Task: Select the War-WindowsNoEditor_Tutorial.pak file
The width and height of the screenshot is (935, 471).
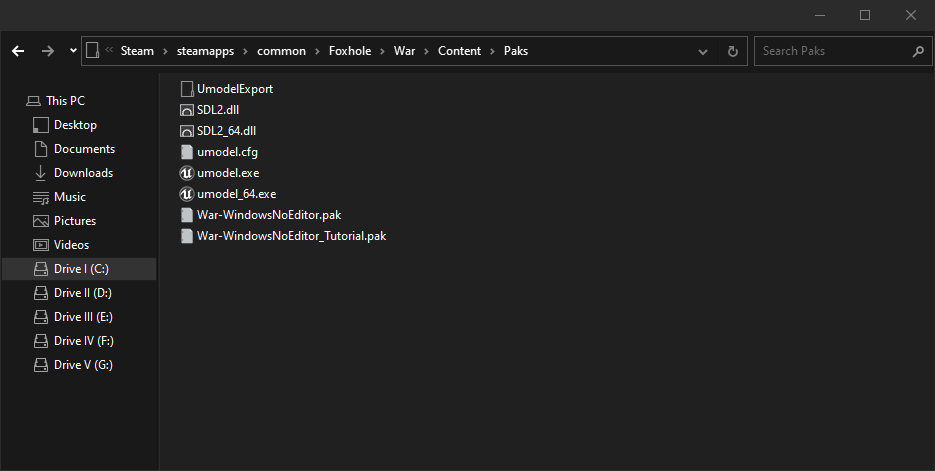Action: point(291,236)
